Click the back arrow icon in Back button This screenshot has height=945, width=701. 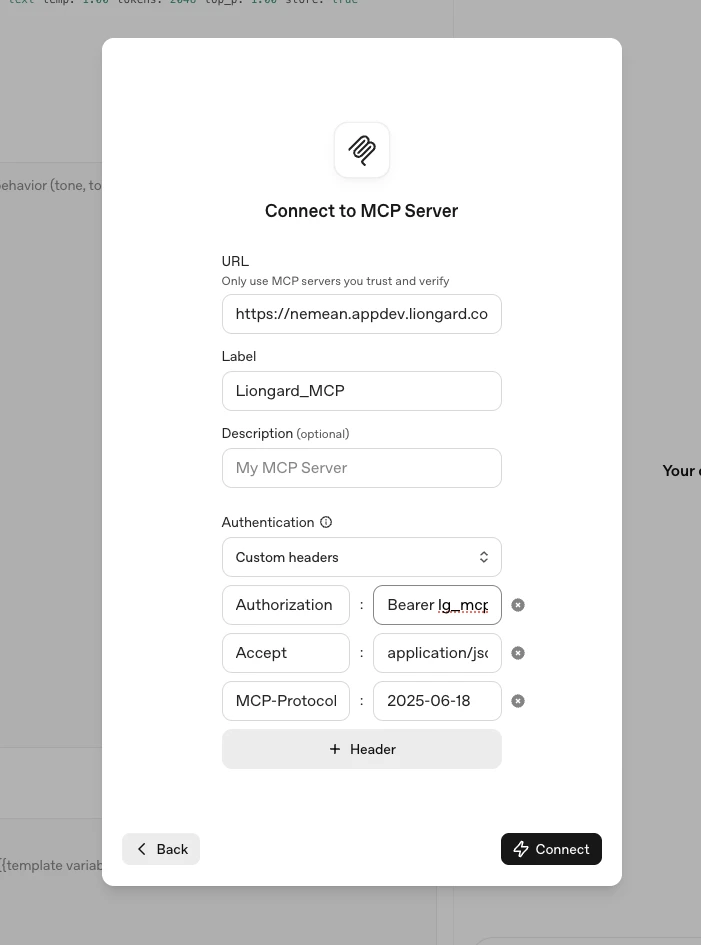tap(142, 849)
